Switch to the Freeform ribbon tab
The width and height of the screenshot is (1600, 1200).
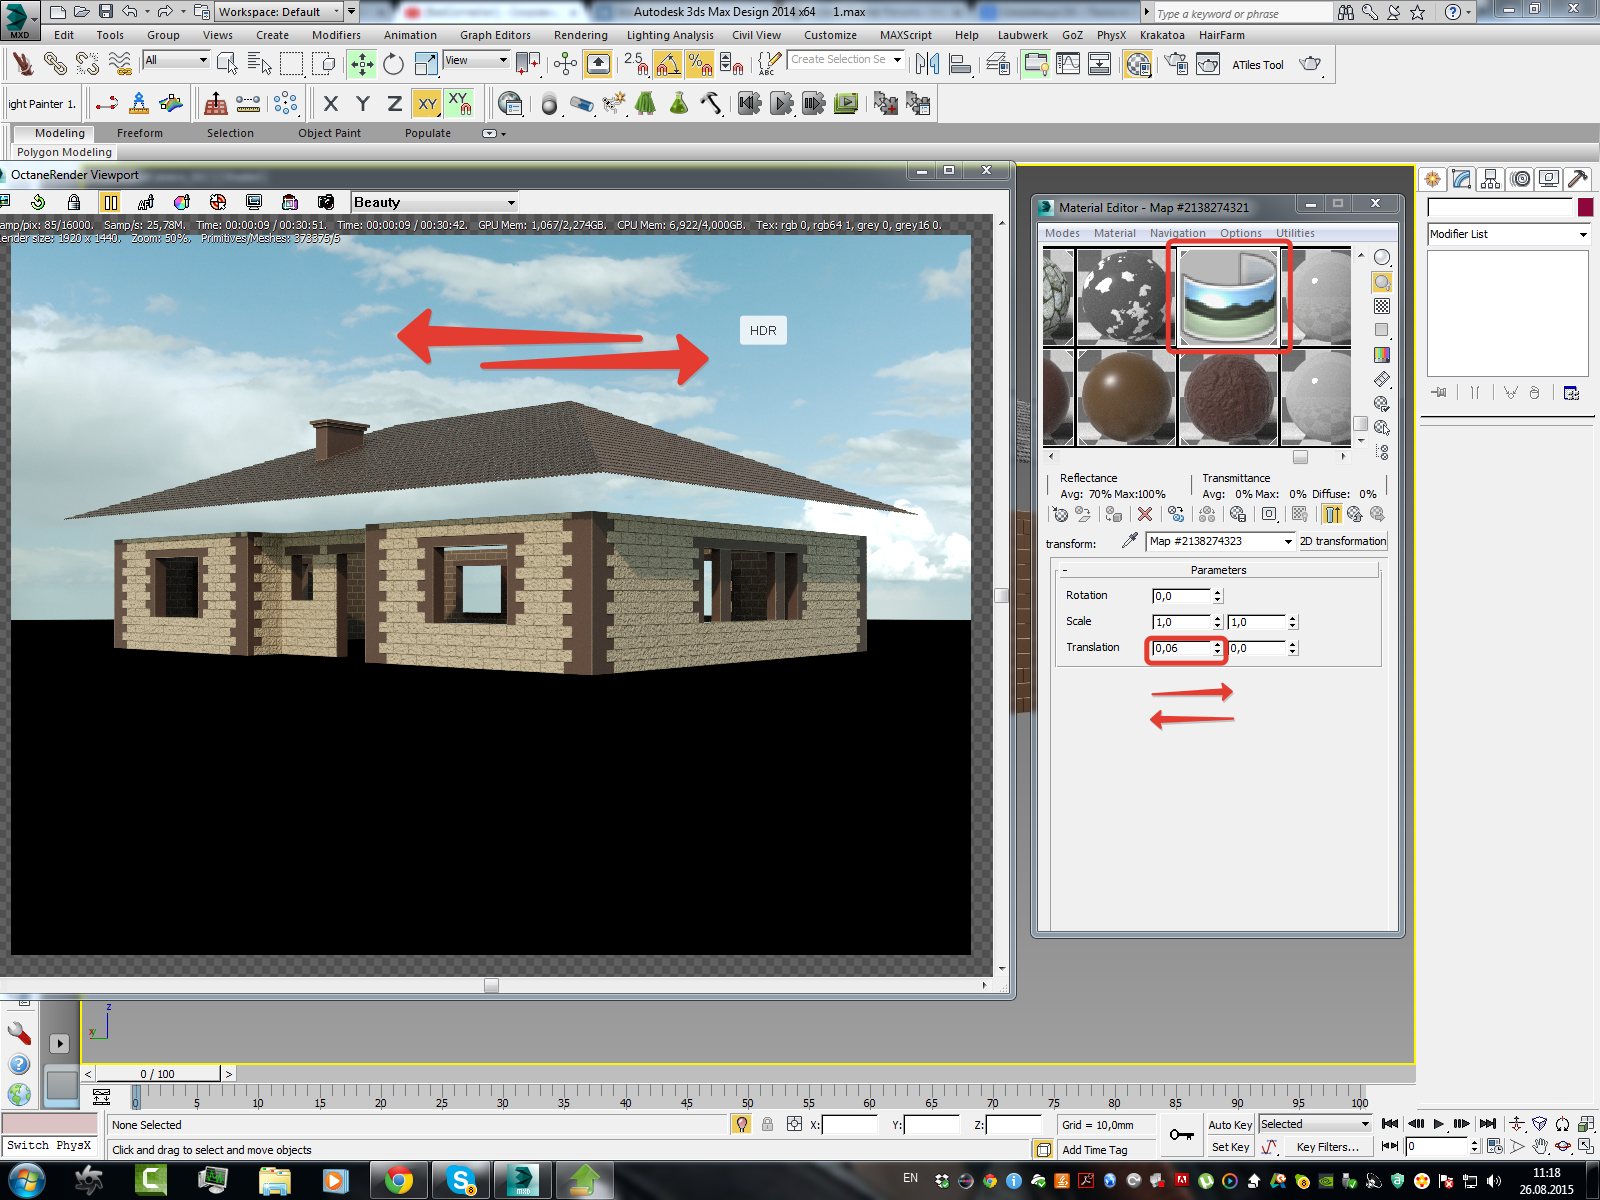pyautogui.click(x=140, y=133)
